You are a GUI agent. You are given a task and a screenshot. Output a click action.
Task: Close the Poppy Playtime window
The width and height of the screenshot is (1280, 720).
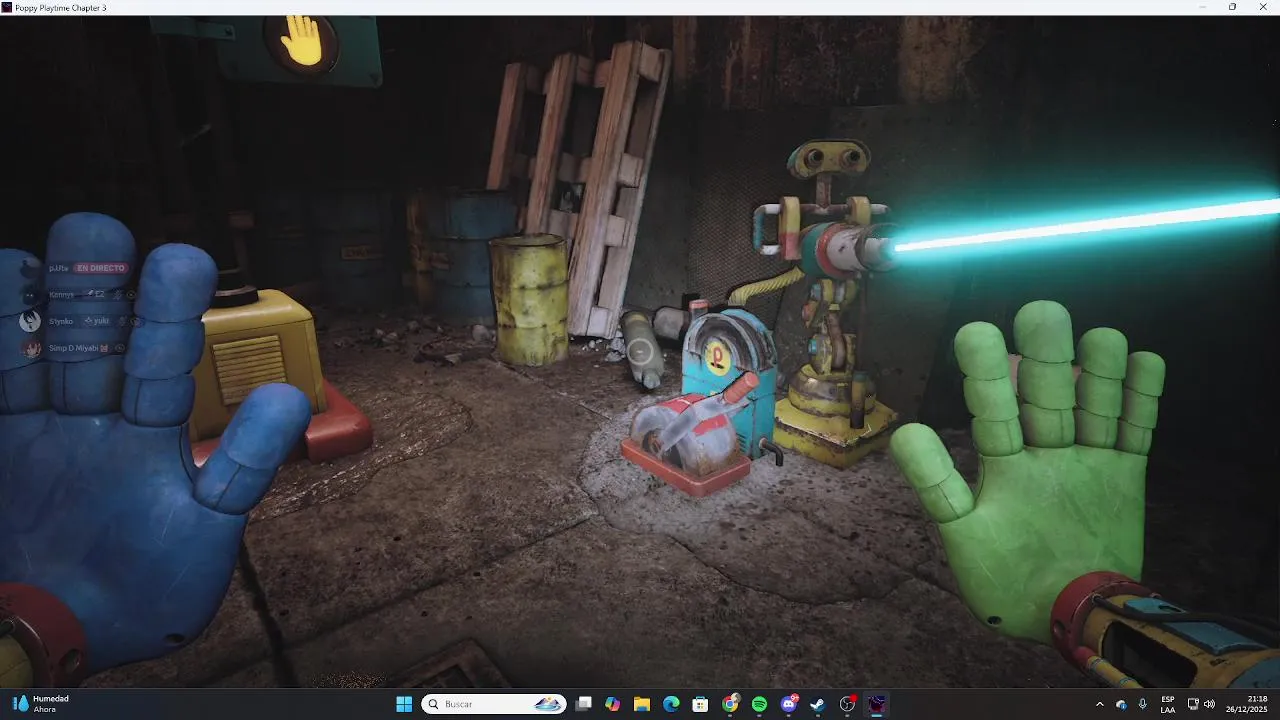pos(1262,7)
